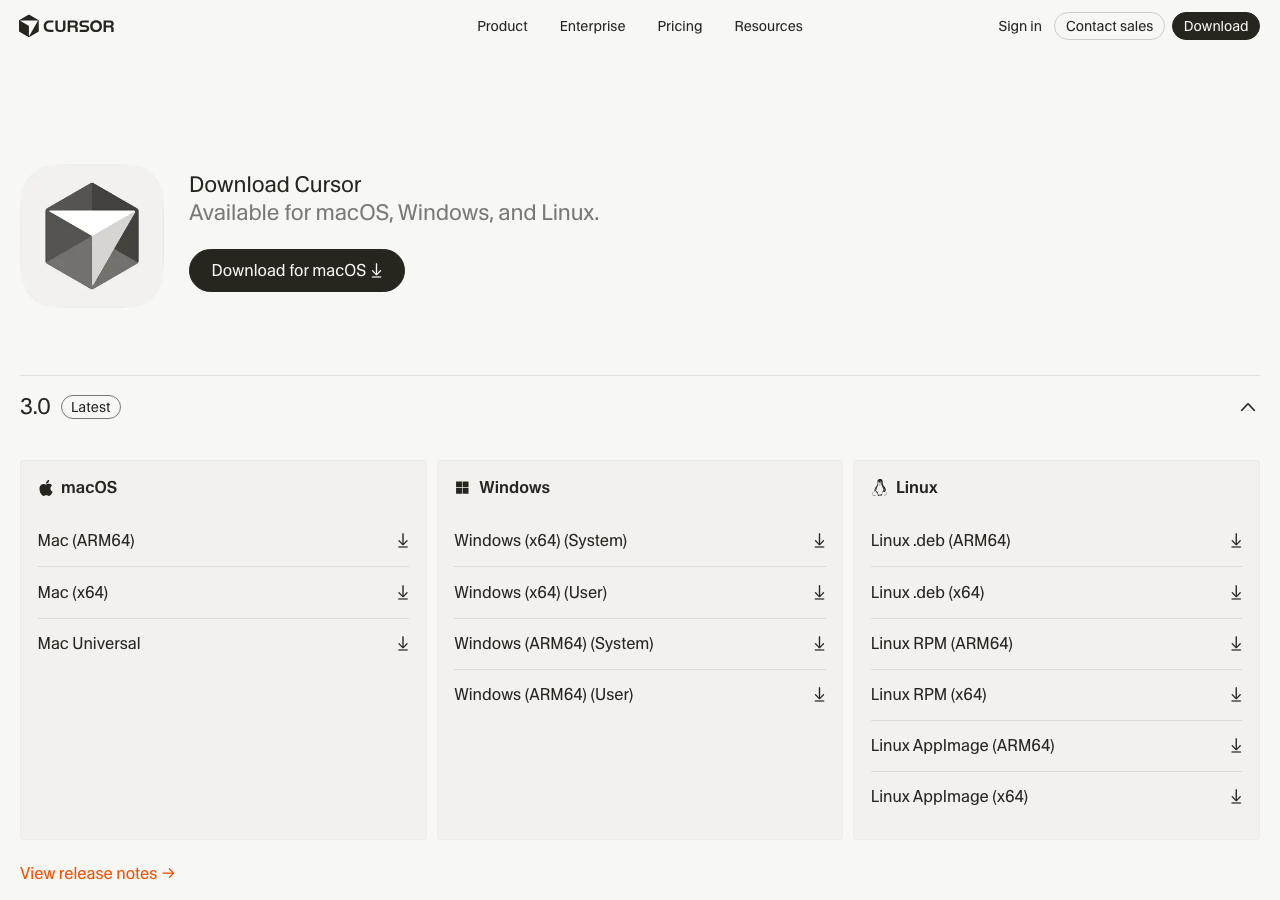Viewport: 1280px width, 900px height.
Task: Click Linux .deb (x64) download arrow icon
Action: (x=1236, y=593)
